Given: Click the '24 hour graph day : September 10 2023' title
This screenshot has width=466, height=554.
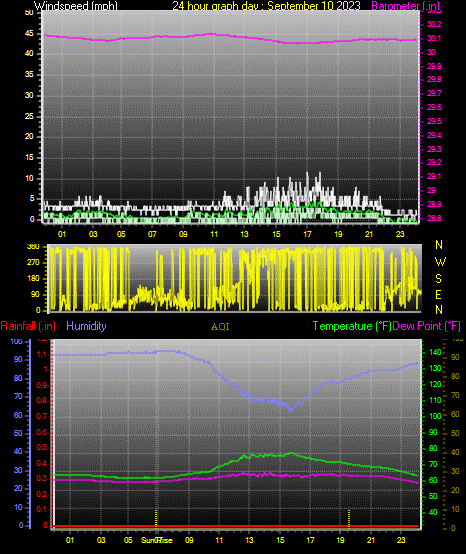Looking at the screenshot, I should point(266,6).
